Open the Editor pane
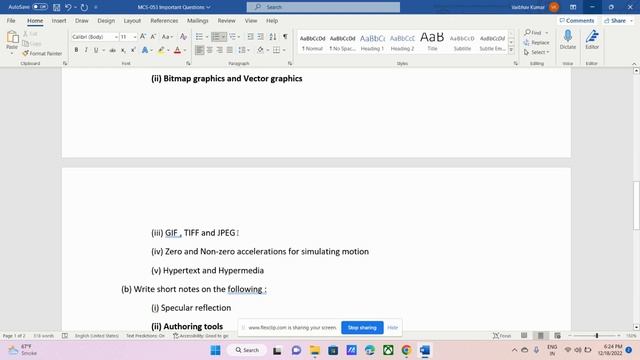The width and height of the screenshot is (640, 360). (x=592, y=40)
